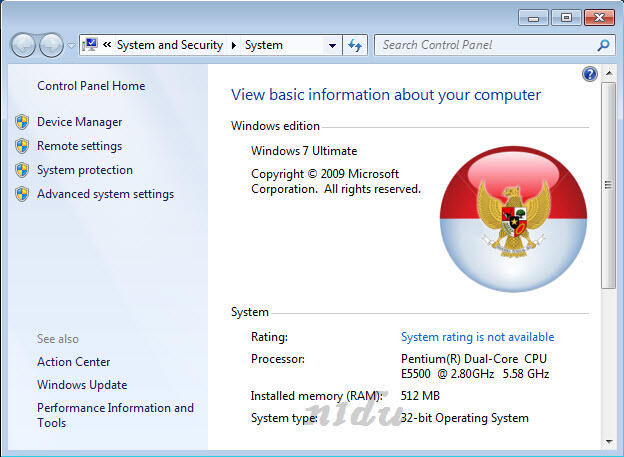The height and width of the screenshot is (457, 624).
Task: Go to Control Panel Home
Action: tap(91, 86)
